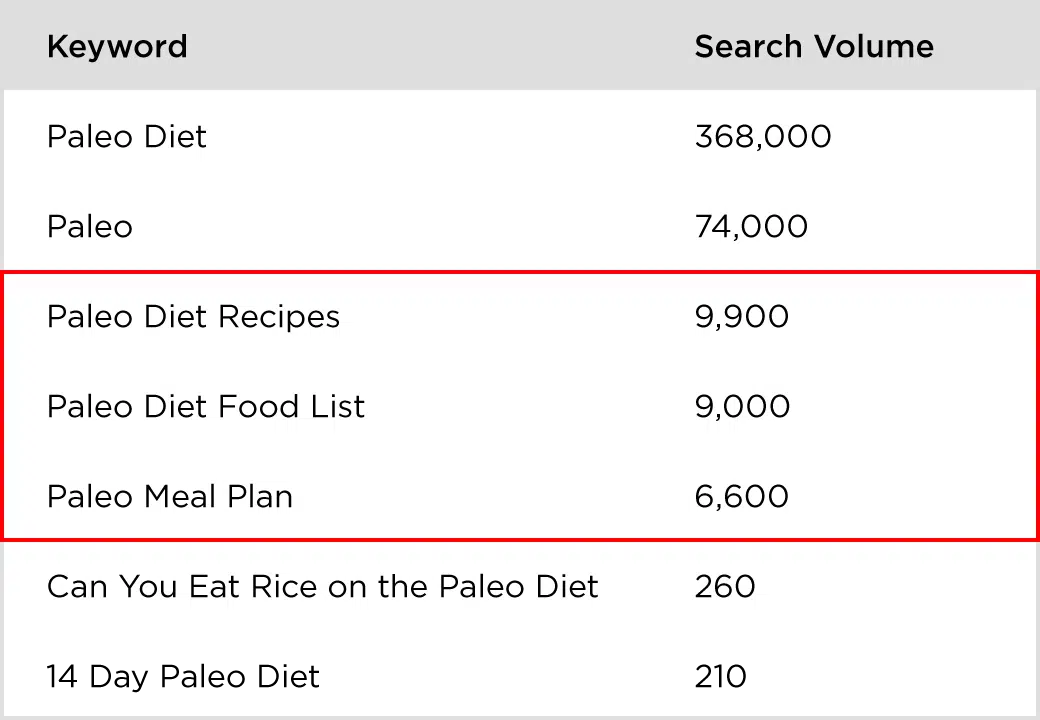Click the 9,000 search volume value

tap(742, 407)
